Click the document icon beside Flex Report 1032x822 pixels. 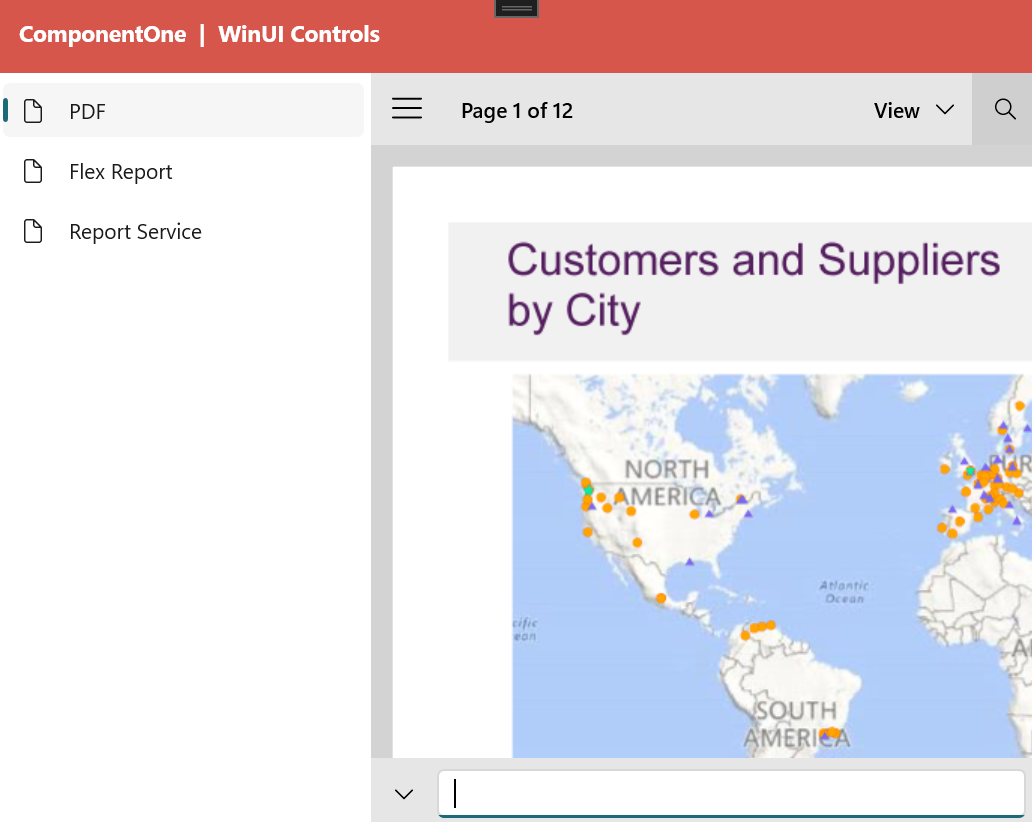33,172
